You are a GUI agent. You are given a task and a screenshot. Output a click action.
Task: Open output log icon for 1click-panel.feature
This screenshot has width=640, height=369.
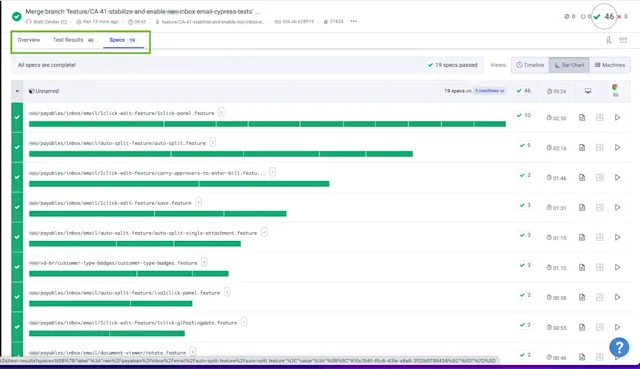point(582,118)
